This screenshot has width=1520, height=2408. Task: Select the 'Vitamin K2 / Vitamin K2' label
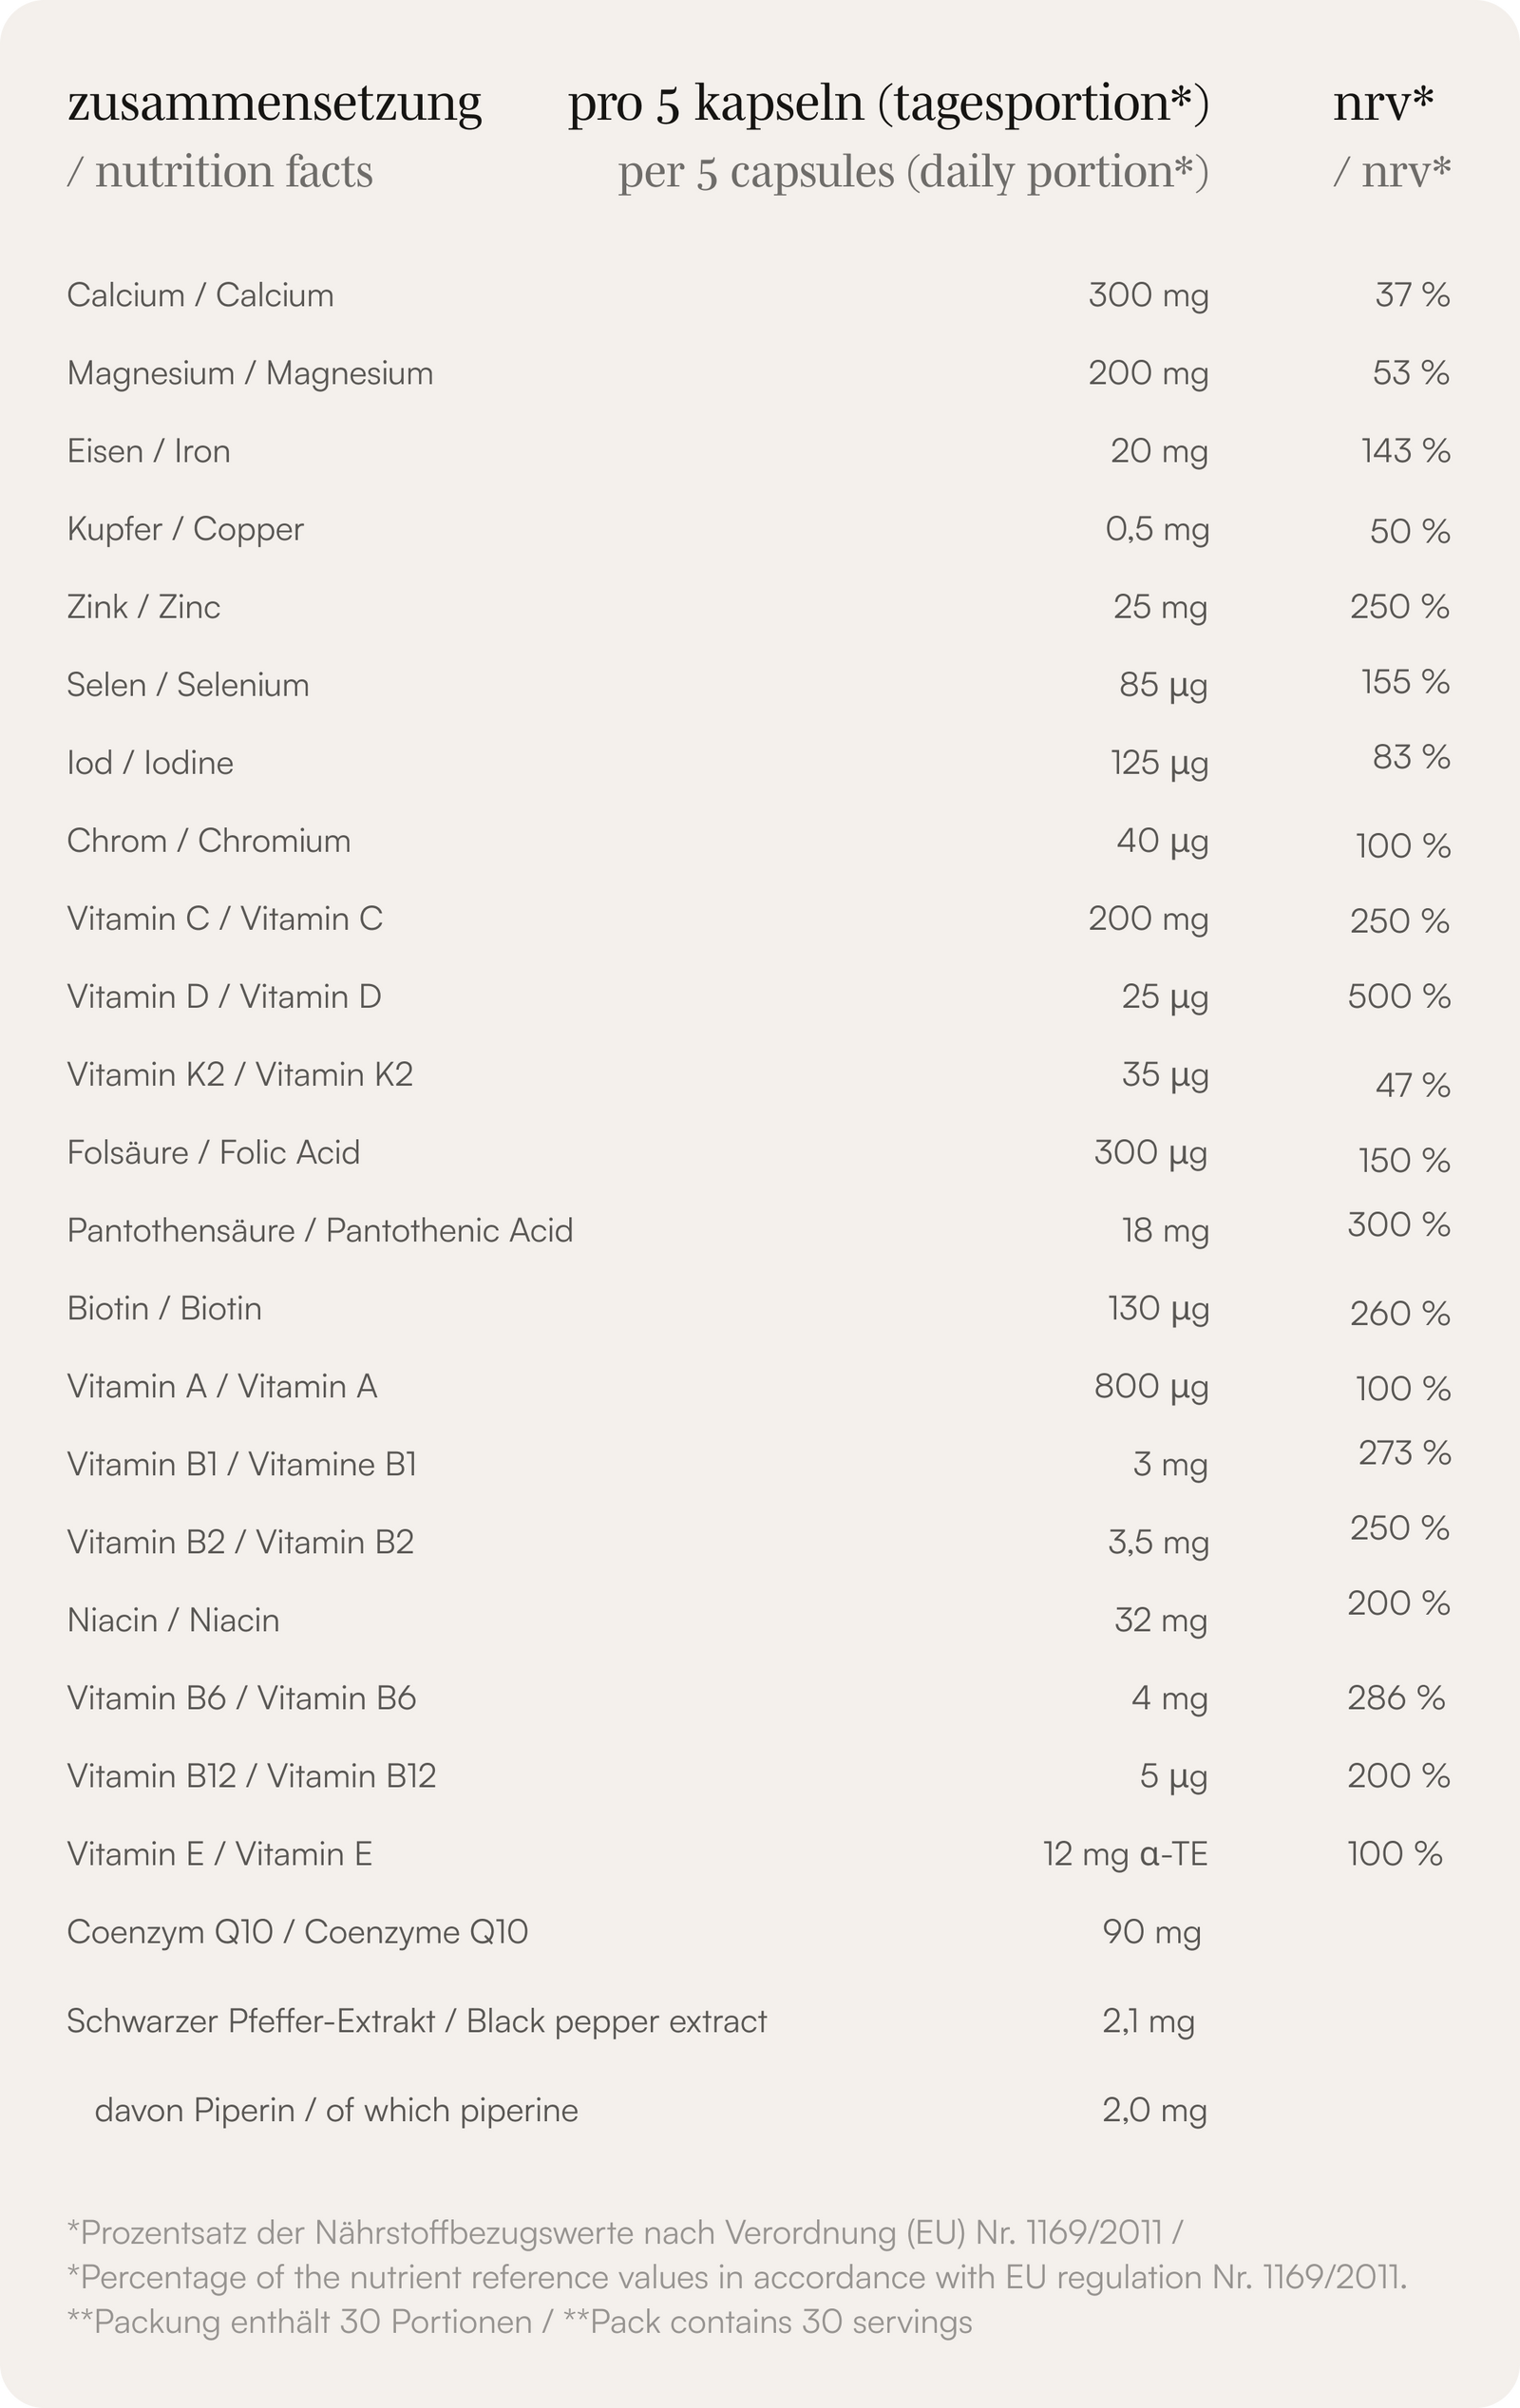pyautogui.click(x=240, y=1075)
